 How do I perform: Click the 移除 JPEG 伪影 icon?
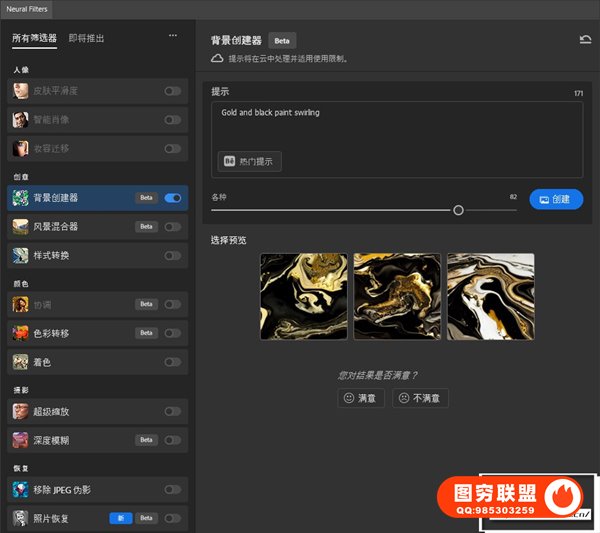(x=20, y=489)
